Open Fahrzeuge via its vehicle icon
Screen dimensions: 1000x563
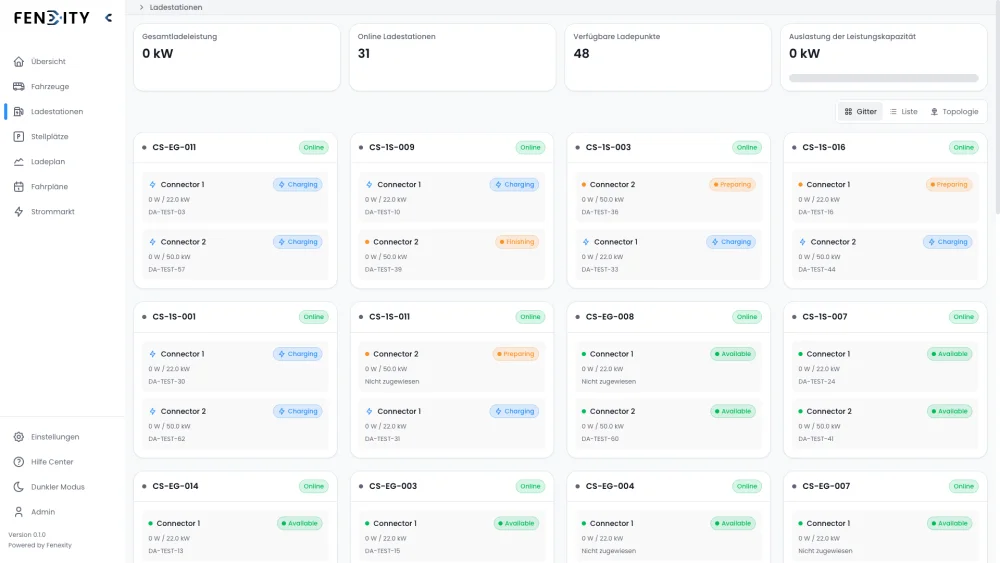[19, 87]
